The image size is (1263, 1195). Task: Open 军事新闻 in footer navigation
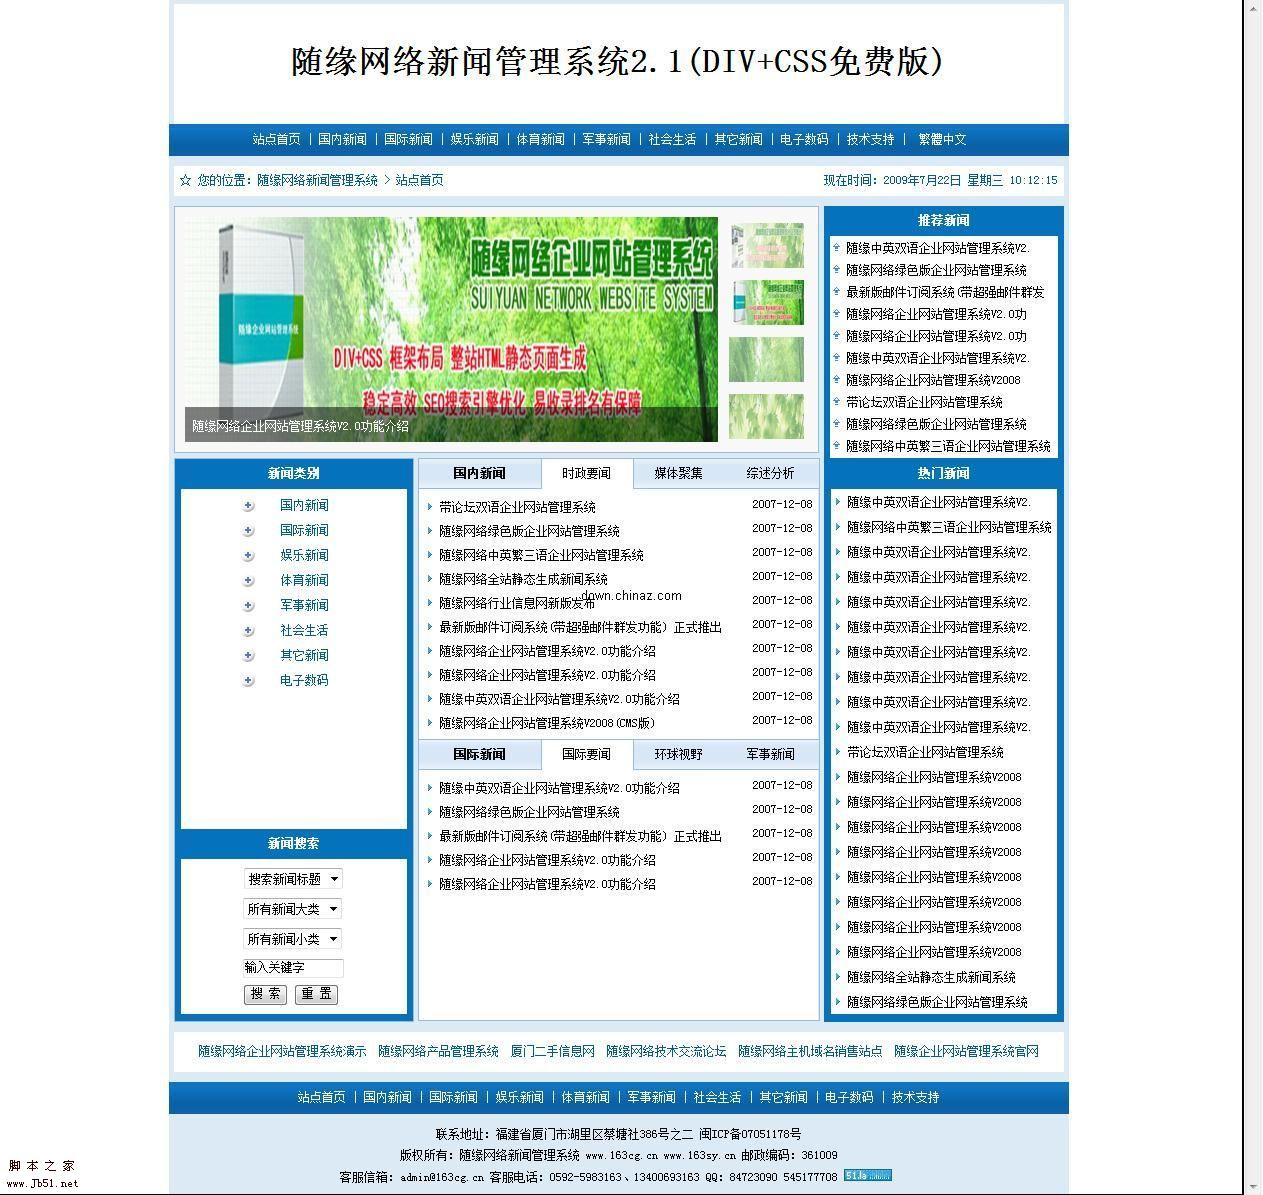click(651, 1097)
